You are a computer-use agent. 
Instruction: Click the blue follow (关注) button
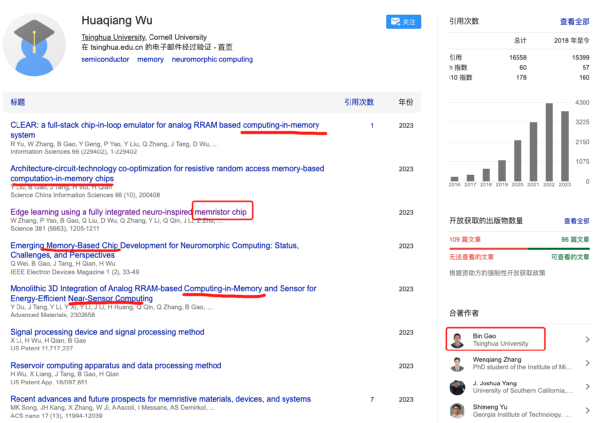(403, 22)
